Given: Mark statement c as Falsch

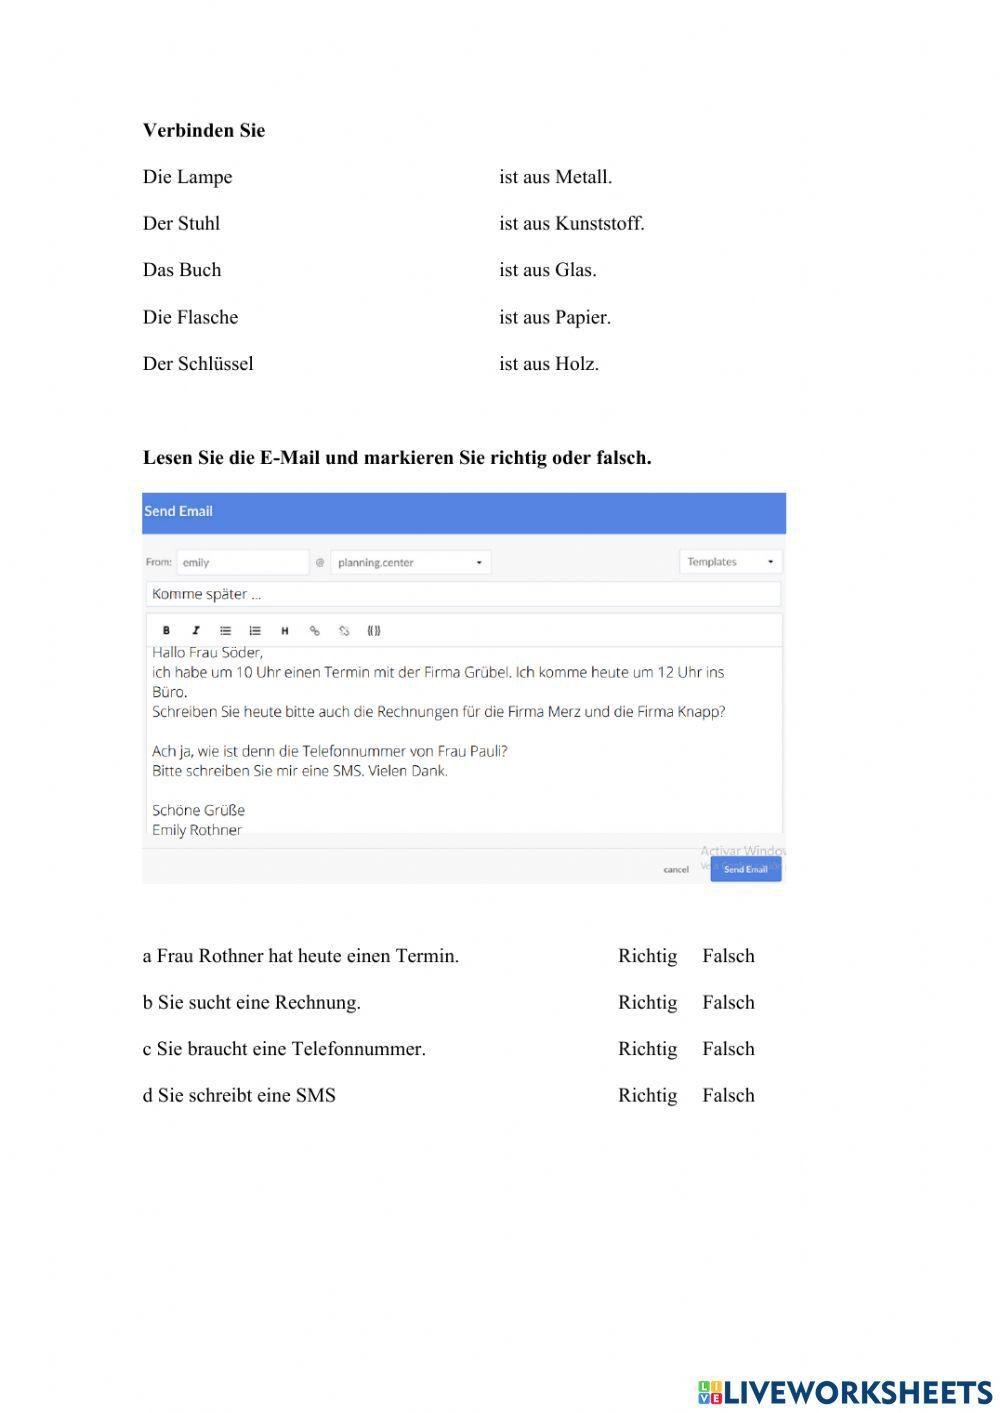Looking at the screenshot, I should 728,1049.
